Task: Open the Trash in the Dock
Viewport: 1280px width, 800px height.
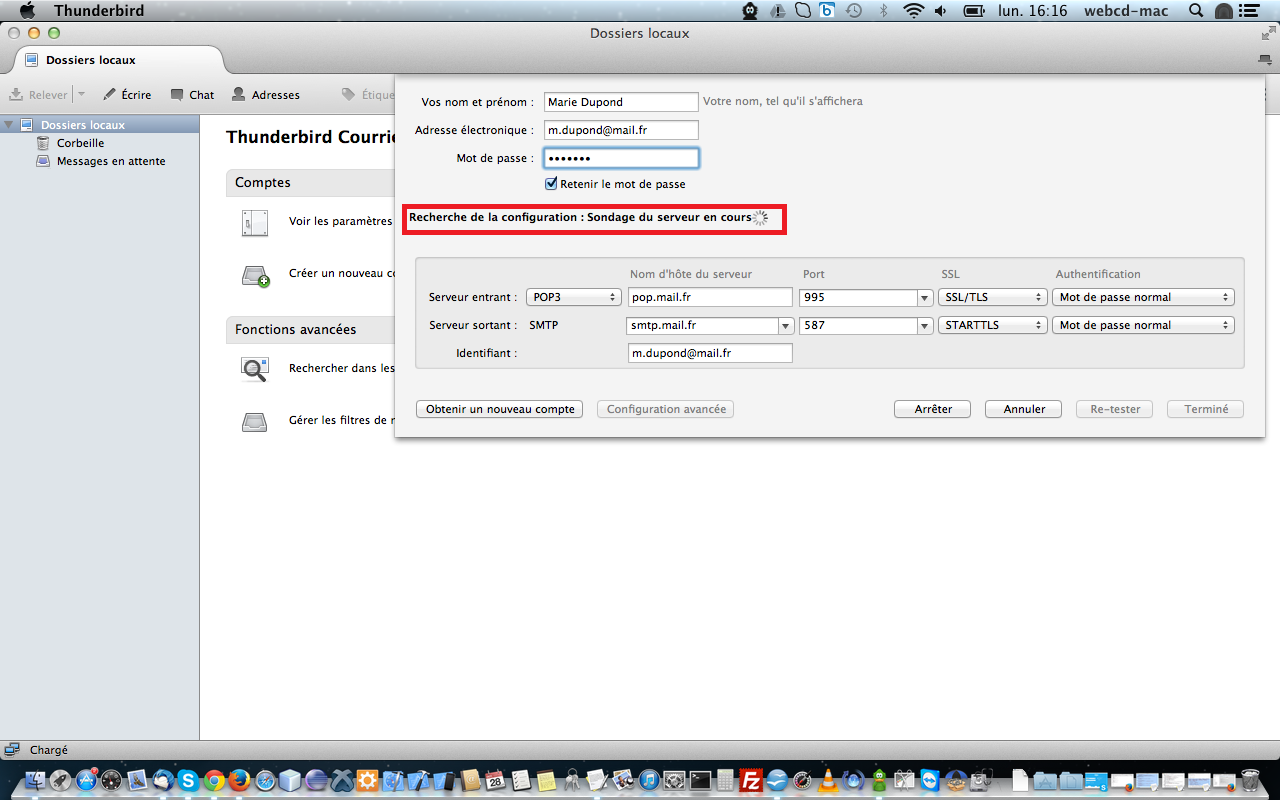Action: click(1250, 780)
